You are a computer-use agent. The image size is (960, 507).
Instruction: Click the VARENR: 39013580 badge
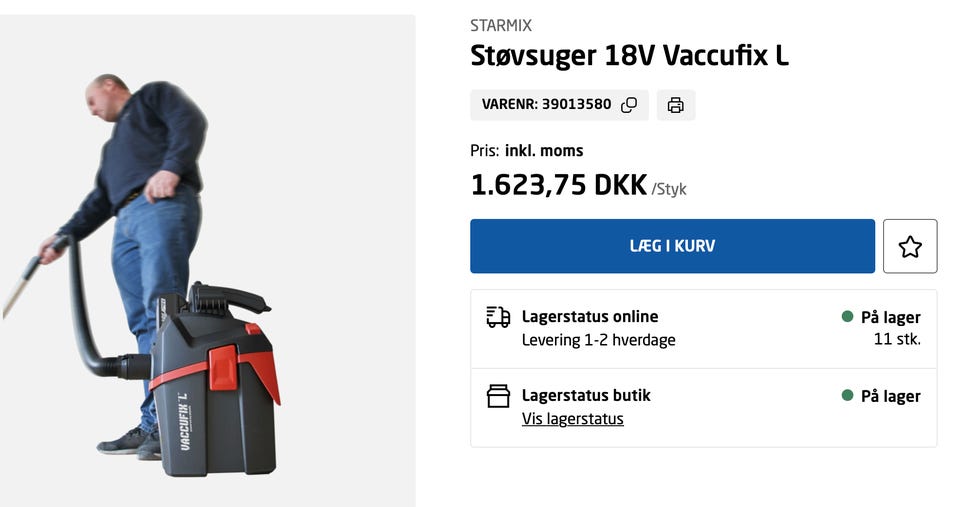tap(559, 105)
